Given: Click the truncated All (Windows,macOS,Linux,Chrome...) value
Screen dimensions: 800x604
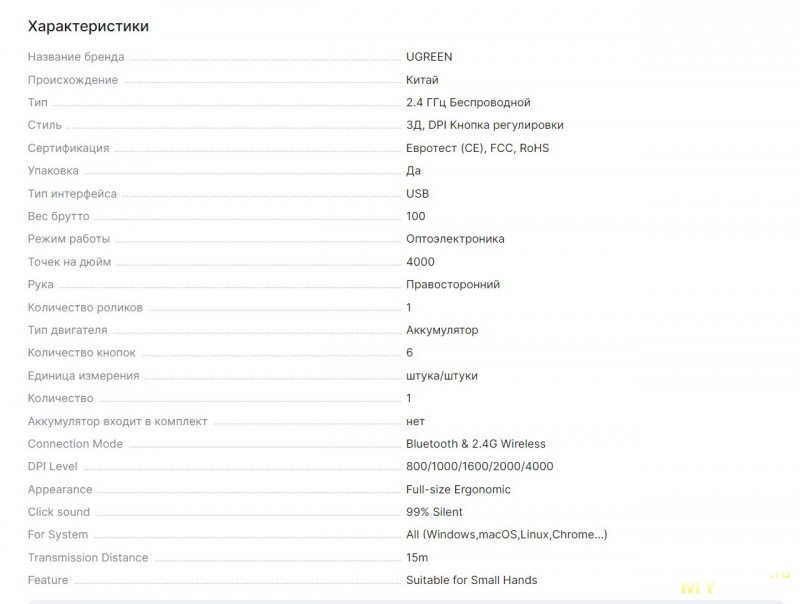Looking at the screenshot, I should coord(506,535).
